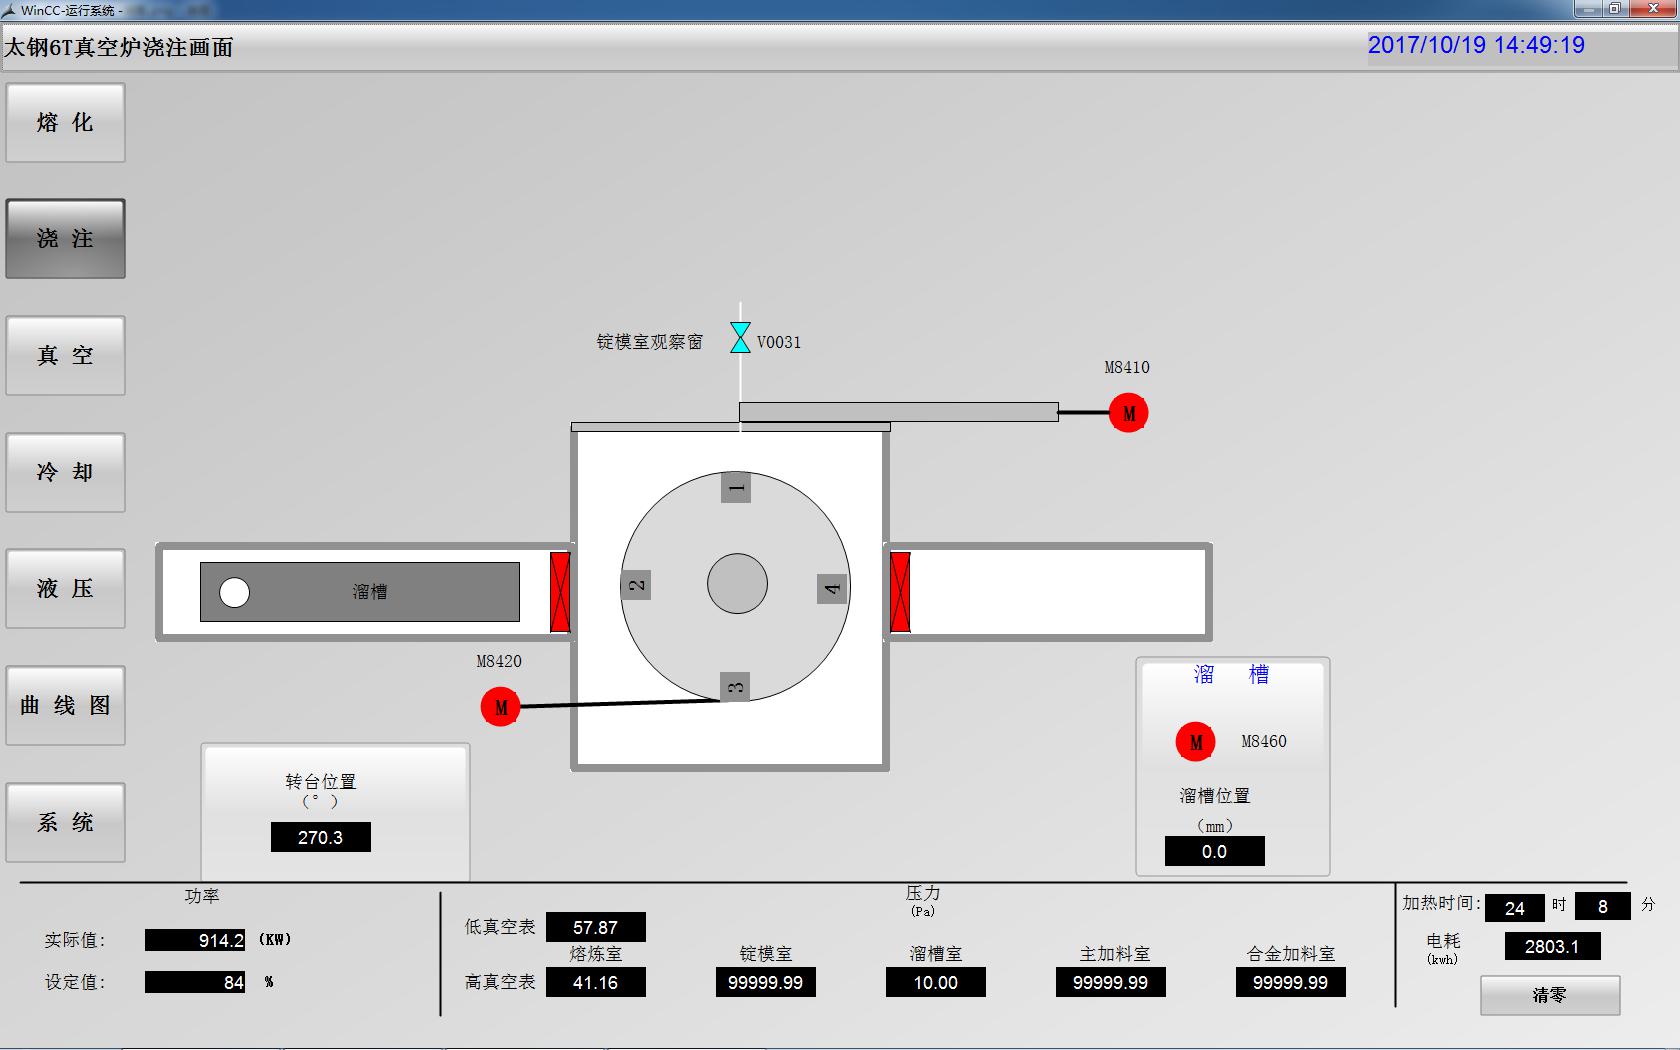Open the 熔化 melting screen
Image resolution: width=1680 pixels, height=1050 pixels.
point(66,123)
